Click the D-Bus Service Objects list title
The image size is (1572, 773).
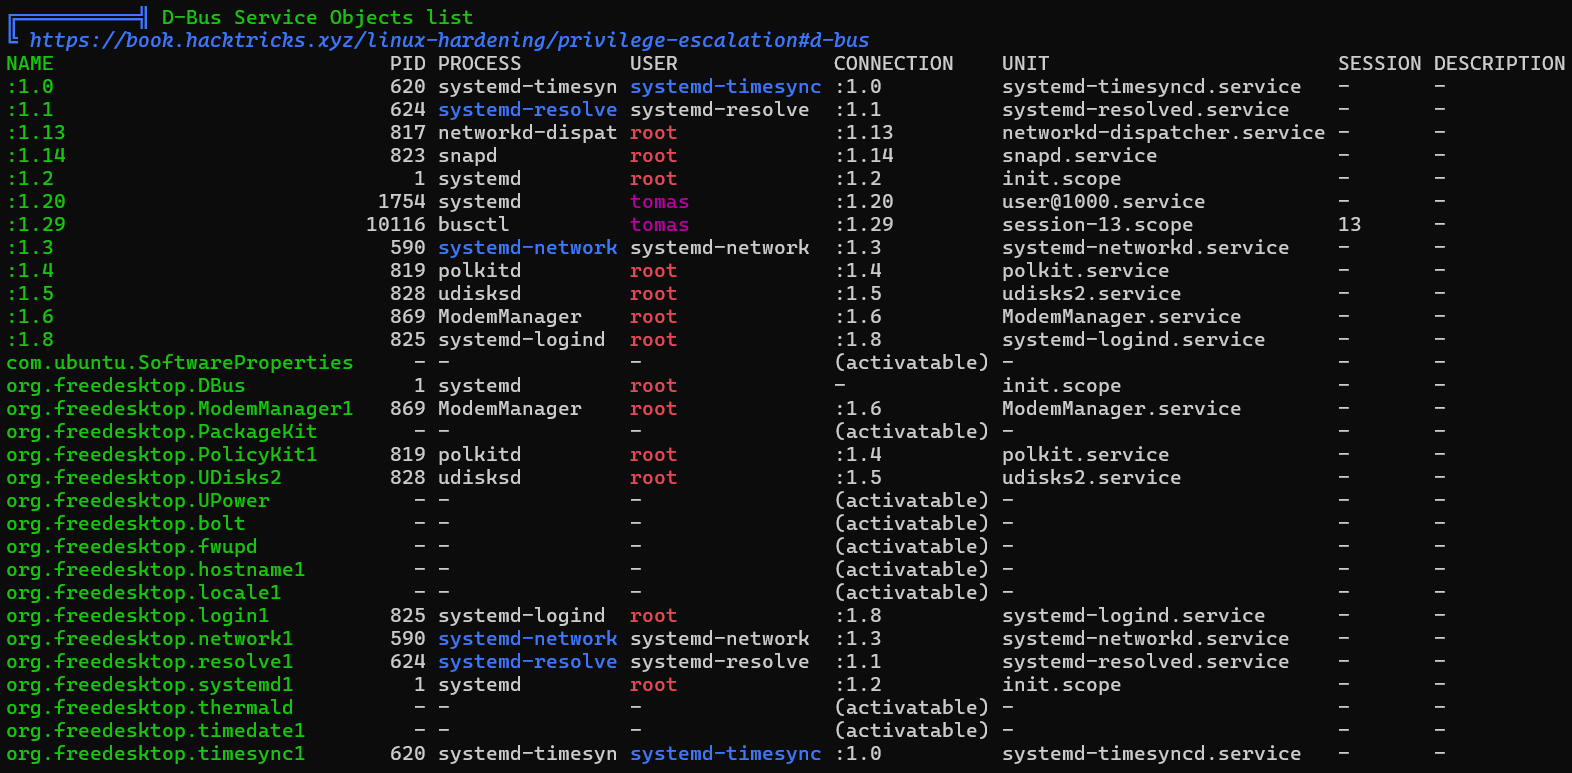point(318,17)
